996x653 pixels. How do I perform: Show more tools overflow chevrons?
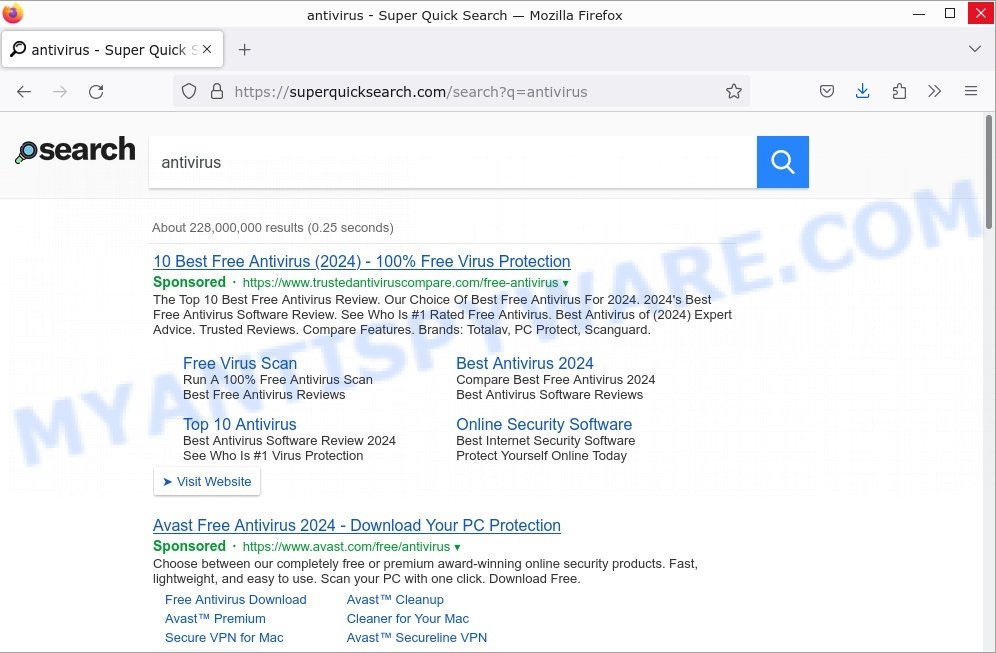934,91
